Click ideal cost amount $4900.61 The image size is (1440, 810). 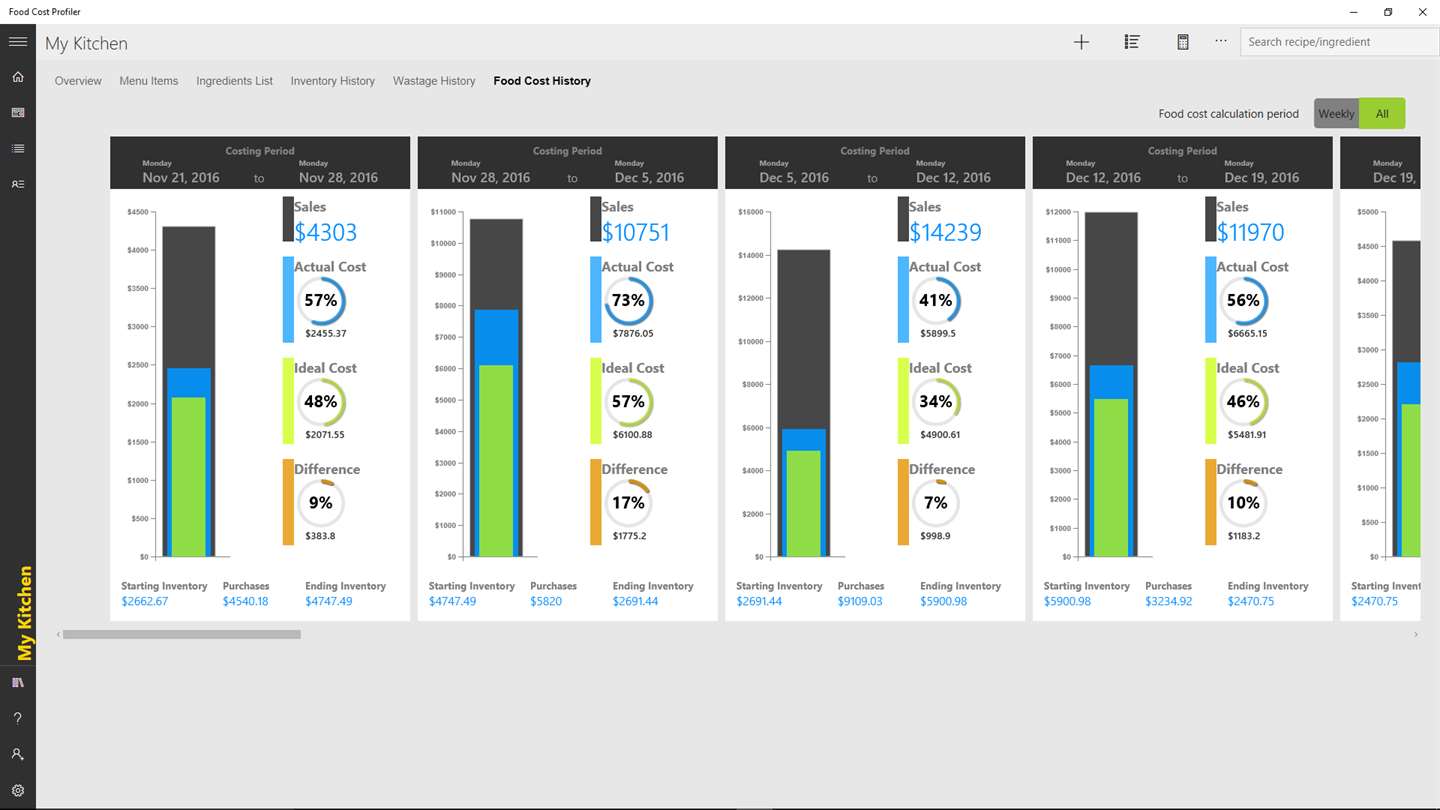940,435
